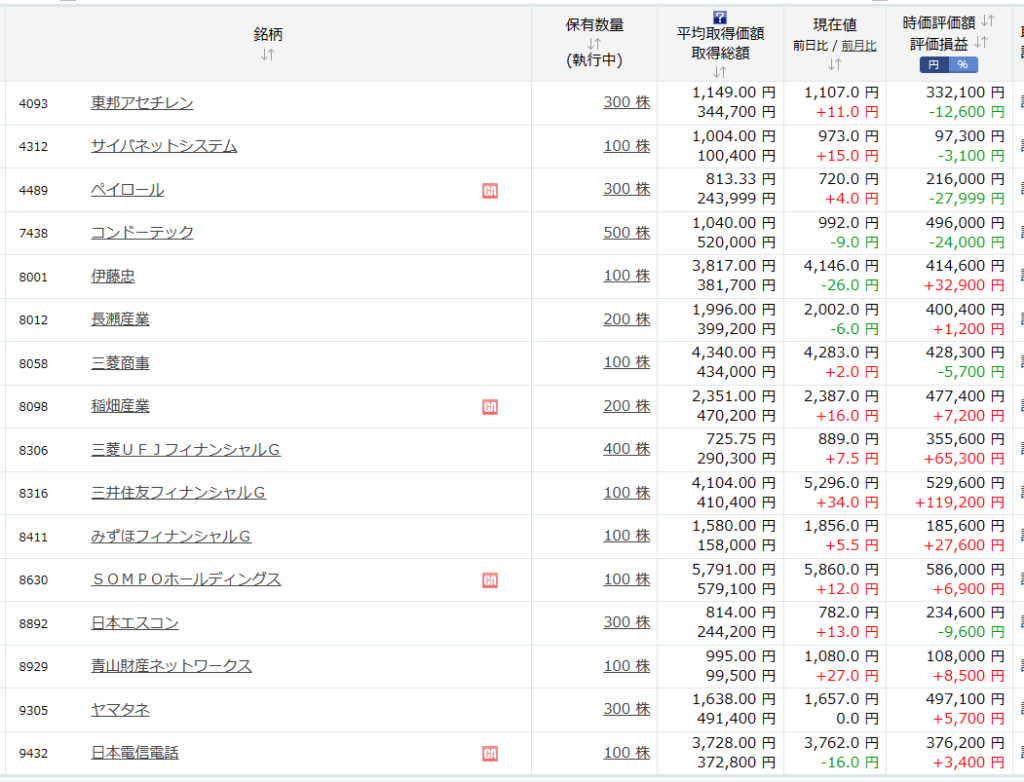Click 100 株 quantity for みずほフィナンシャルG
The width and height of the screenshot is (1024, 782).
(x=627, y=536)
